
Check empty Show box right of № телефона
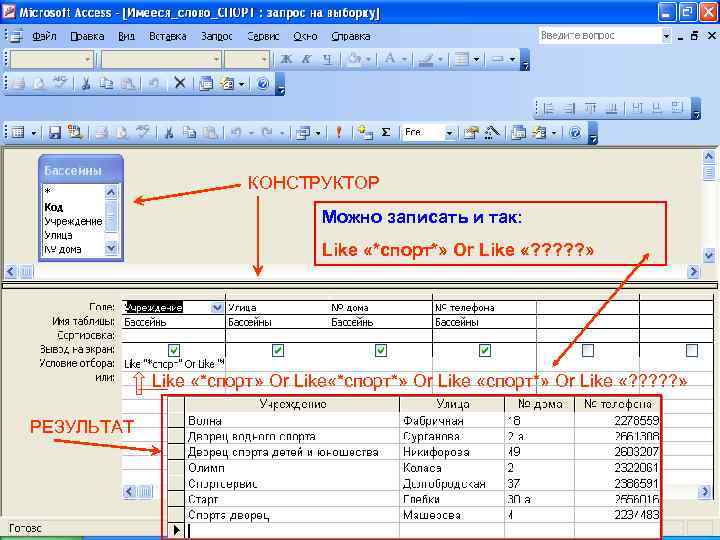[588, 350]
